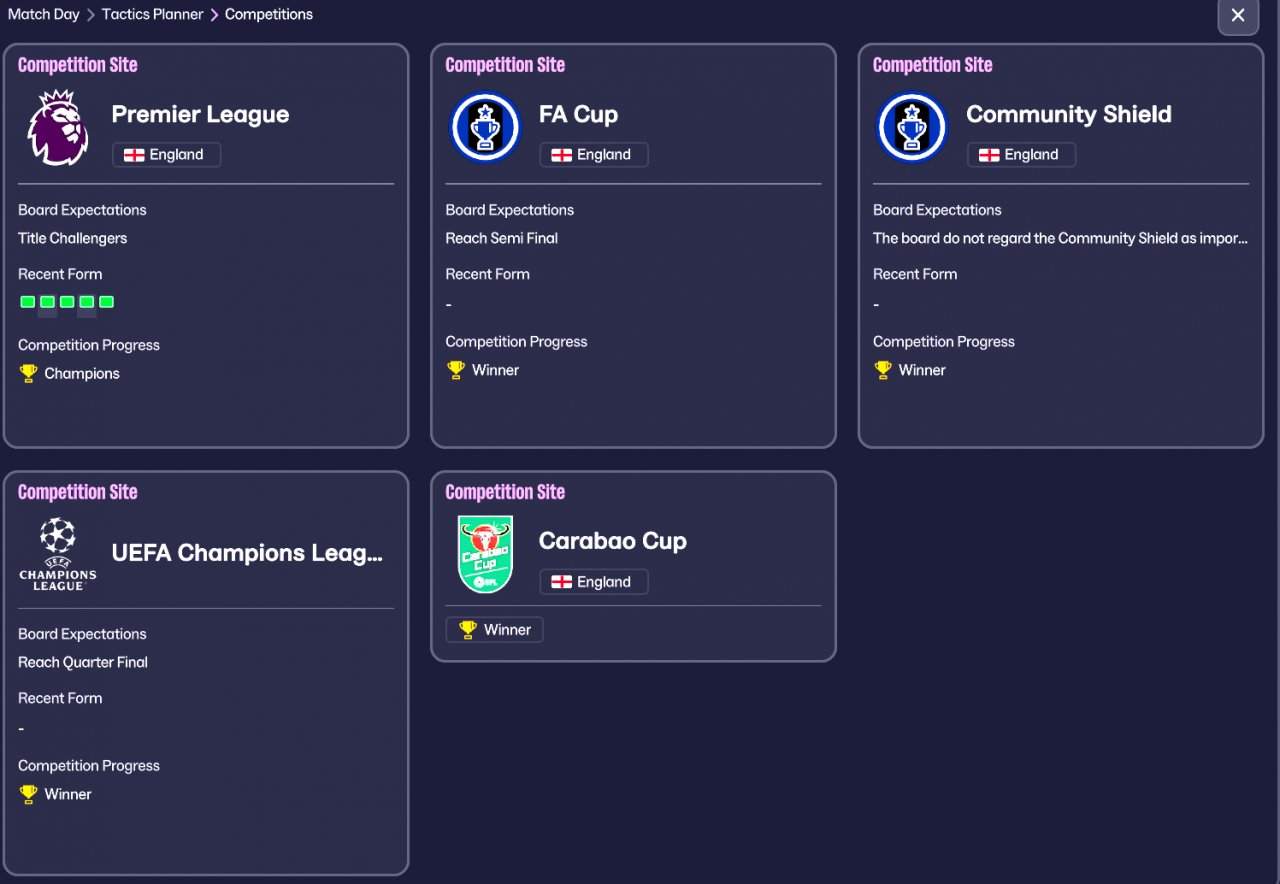1280x884 pixels.
Task: Select the Competitions breadcrumb item
Action: click(268, 14)
